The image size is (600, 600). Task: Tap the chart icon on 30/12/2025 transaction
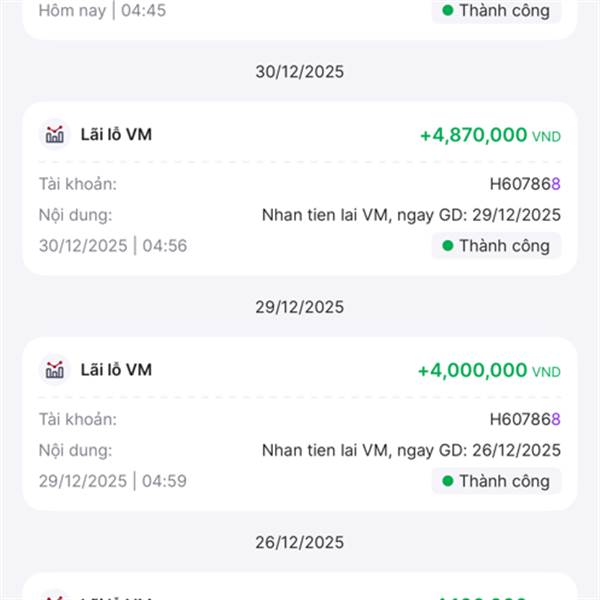click(x=55, y=134)
